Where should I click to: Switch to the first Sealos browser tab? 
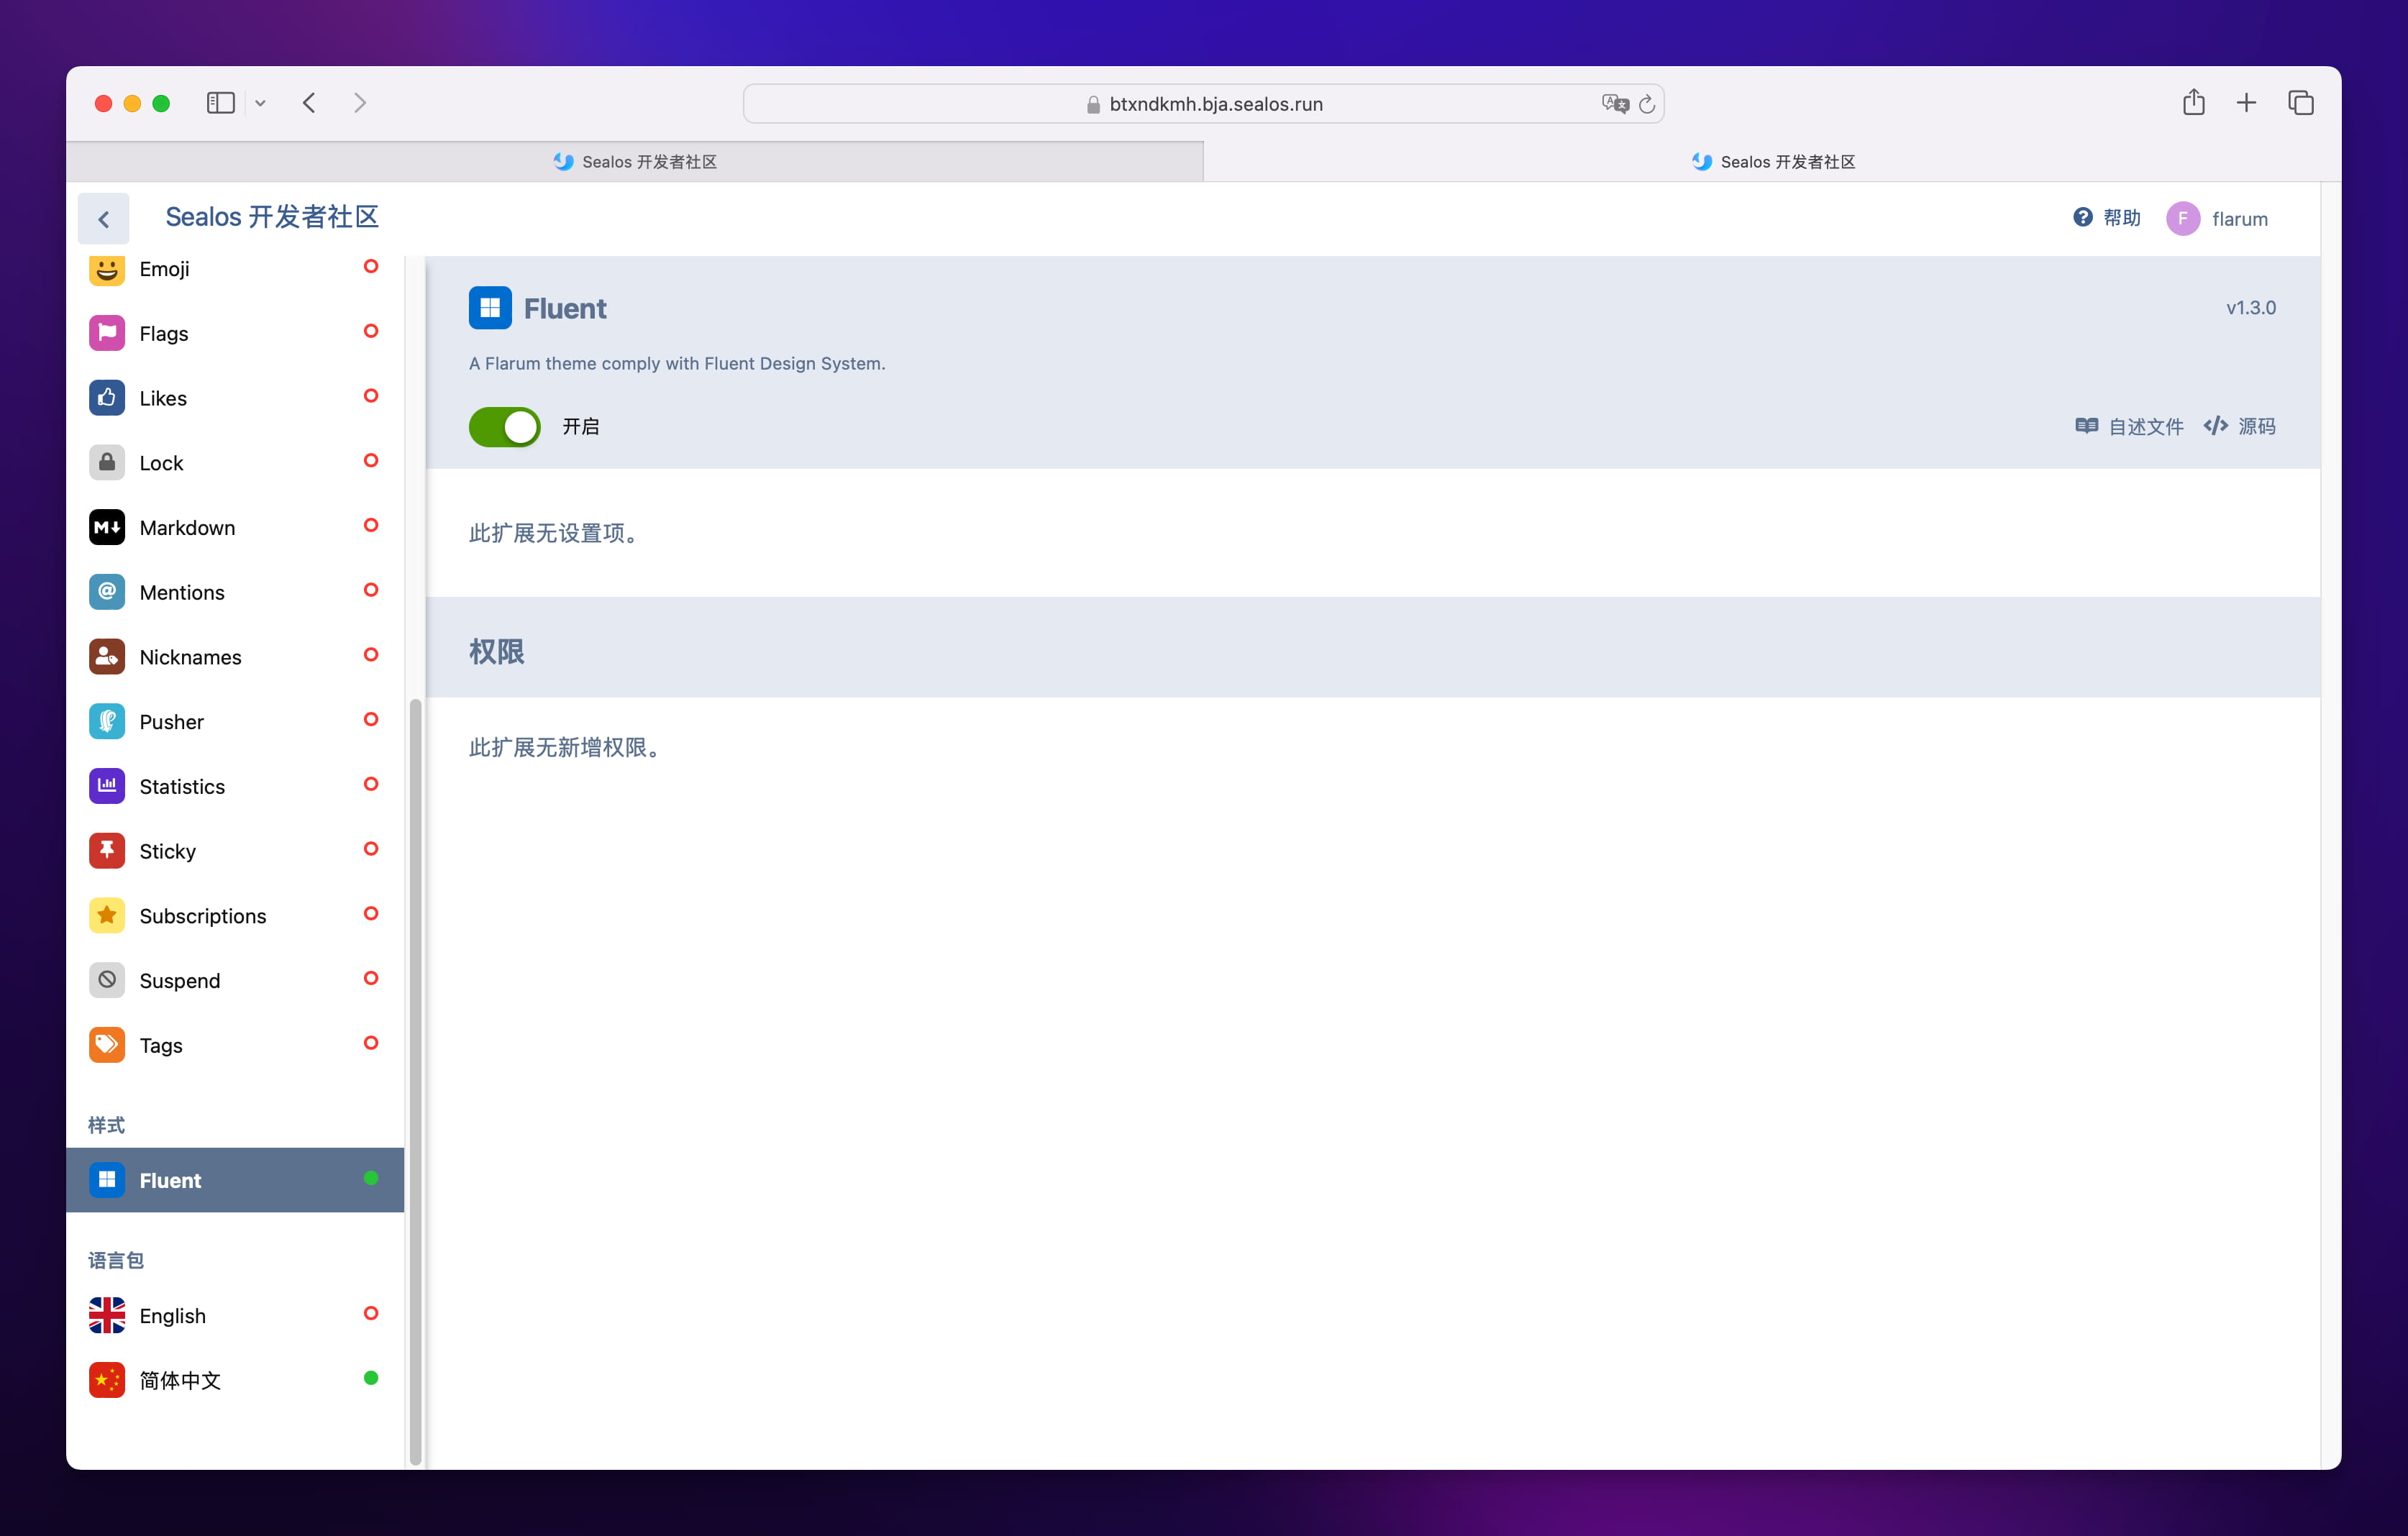(635, 161)
